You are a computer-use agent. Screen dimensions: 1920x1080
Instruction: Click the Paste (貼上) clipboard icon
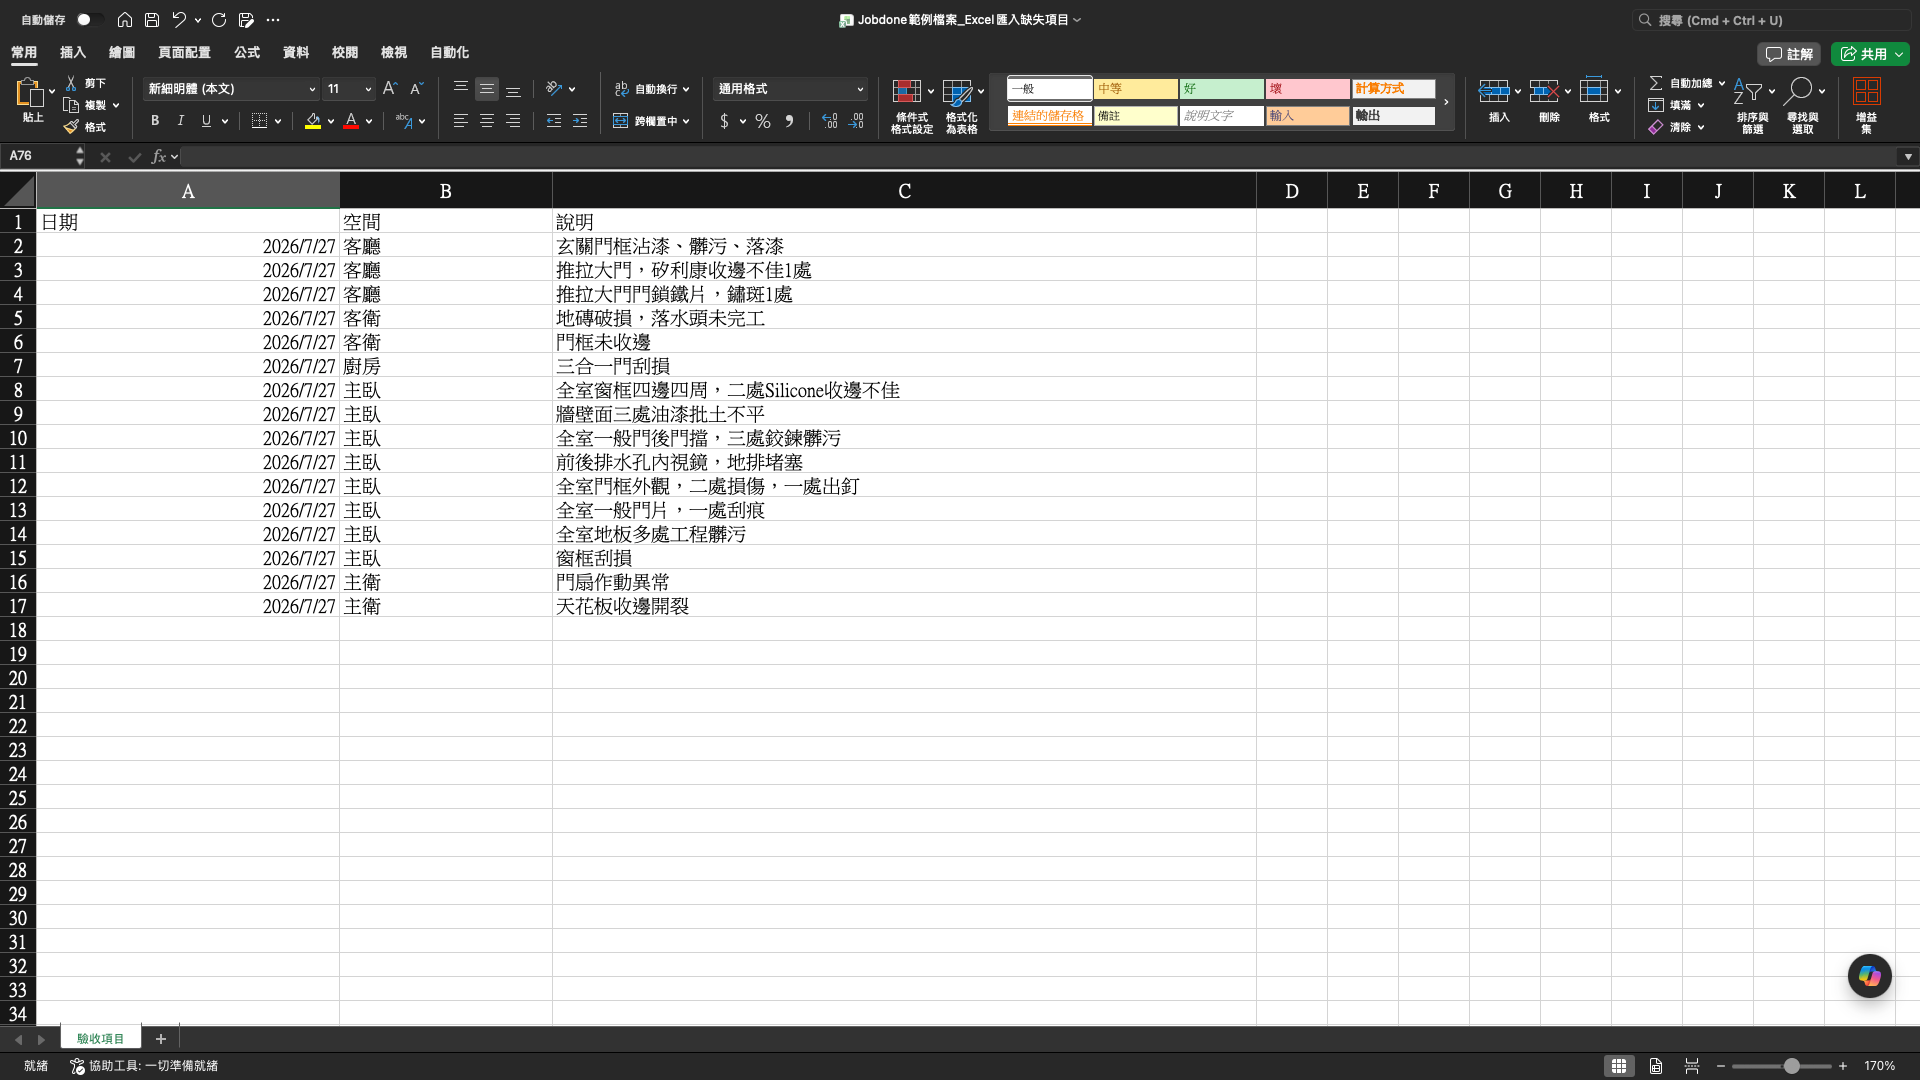point(29,94)
